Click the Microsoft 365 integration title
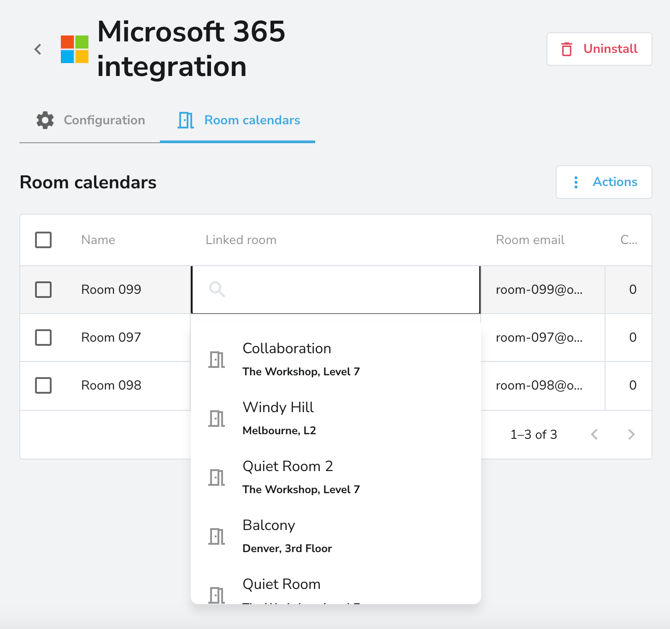 (191, 49)
